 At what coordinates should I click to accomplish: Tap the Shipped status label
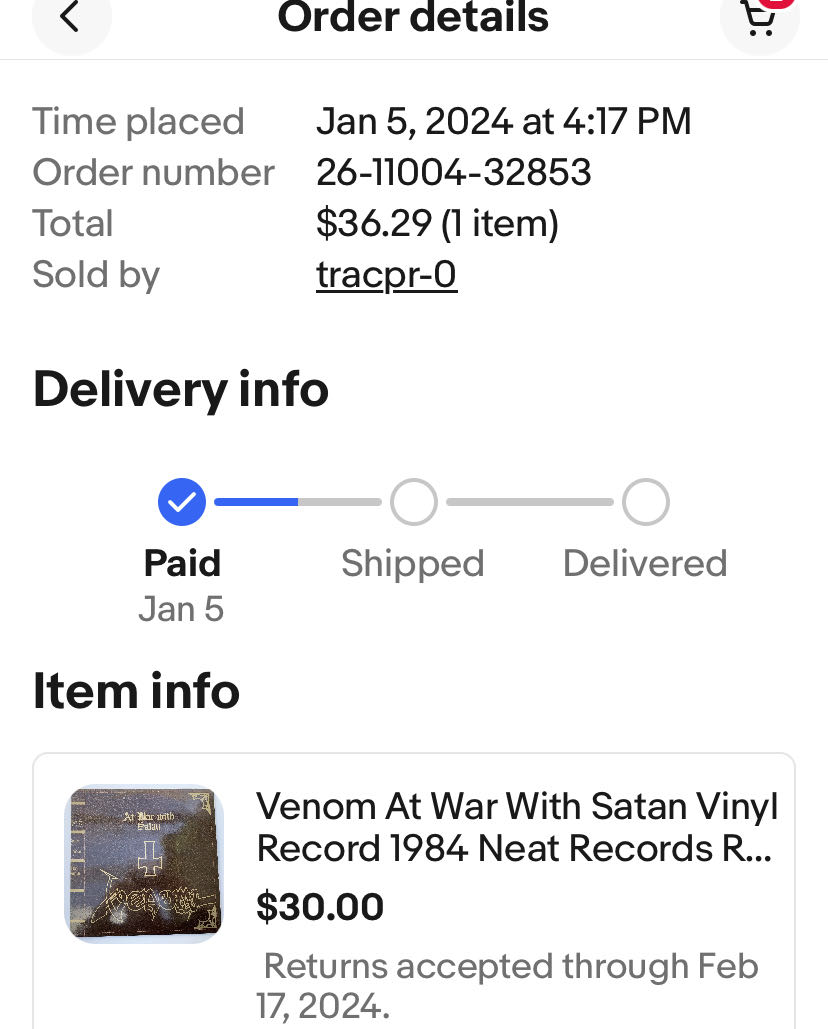coord(412,564)
